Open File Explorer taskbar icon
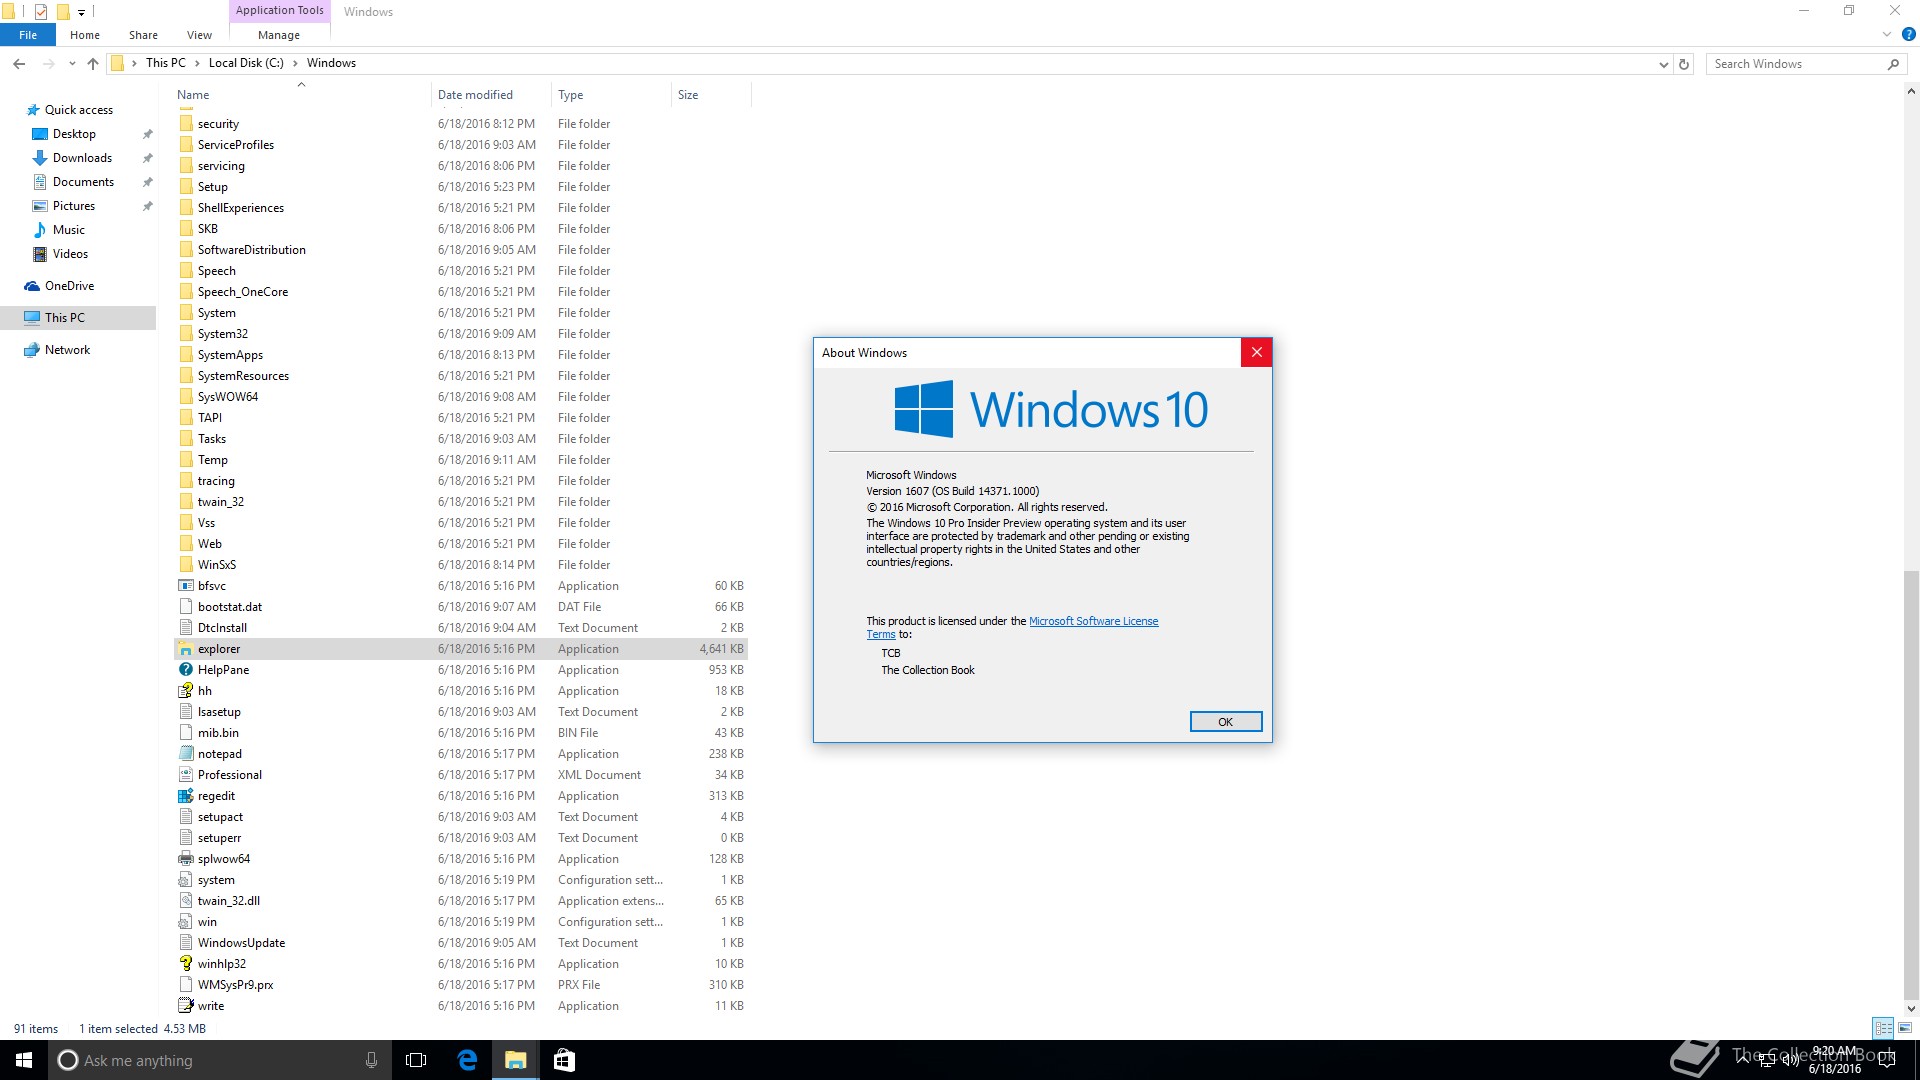Viewport: 1920px width, 1080px height. pos(515,1060)
